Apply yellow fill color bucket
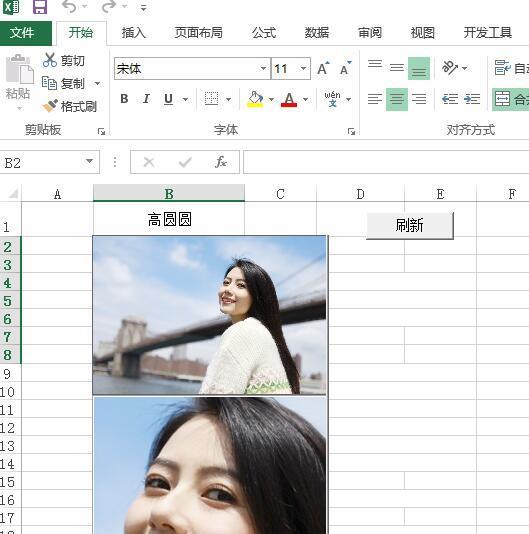Screen dimensions: 529x534 (255, 99)
